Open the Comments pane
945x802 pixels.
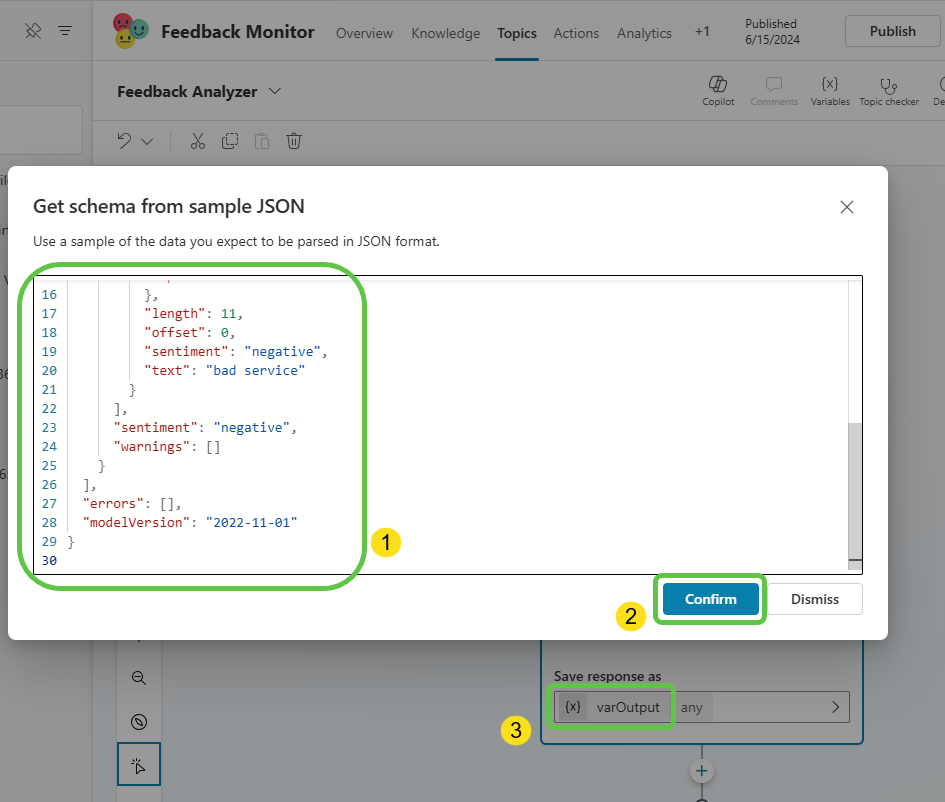[773, 85]
